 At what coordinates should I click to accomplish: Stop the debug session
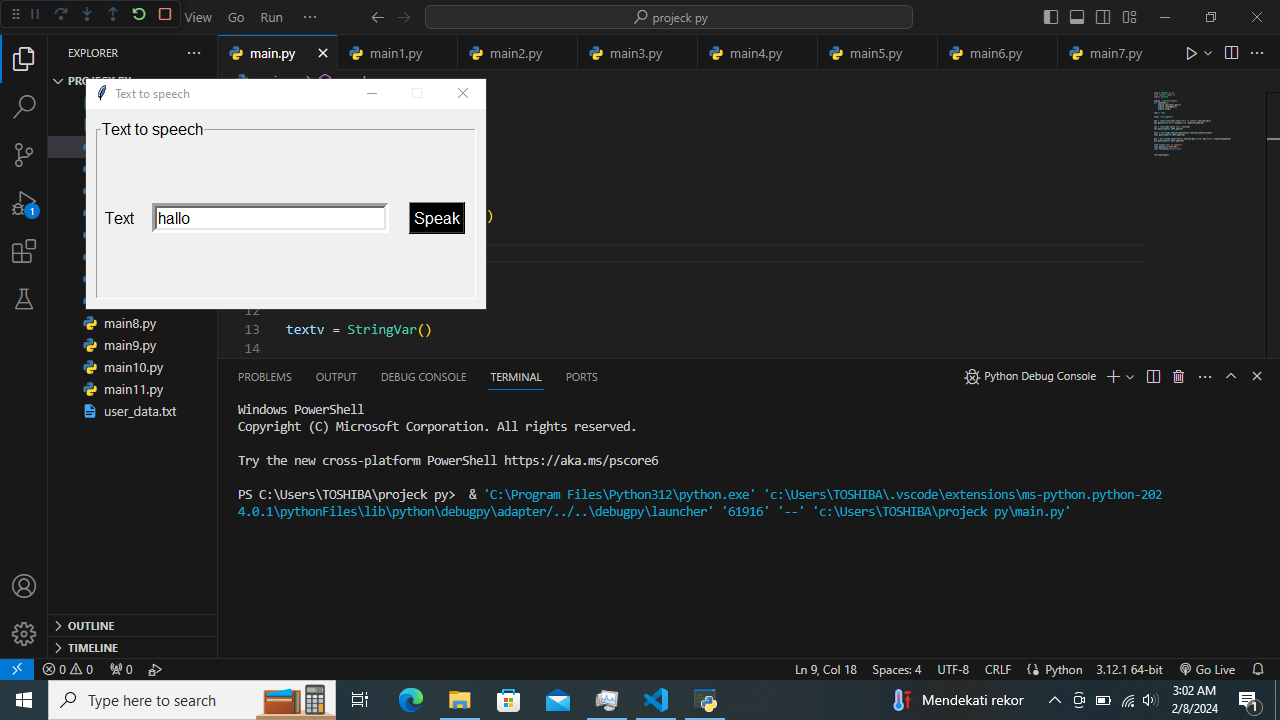coord(165,15)
